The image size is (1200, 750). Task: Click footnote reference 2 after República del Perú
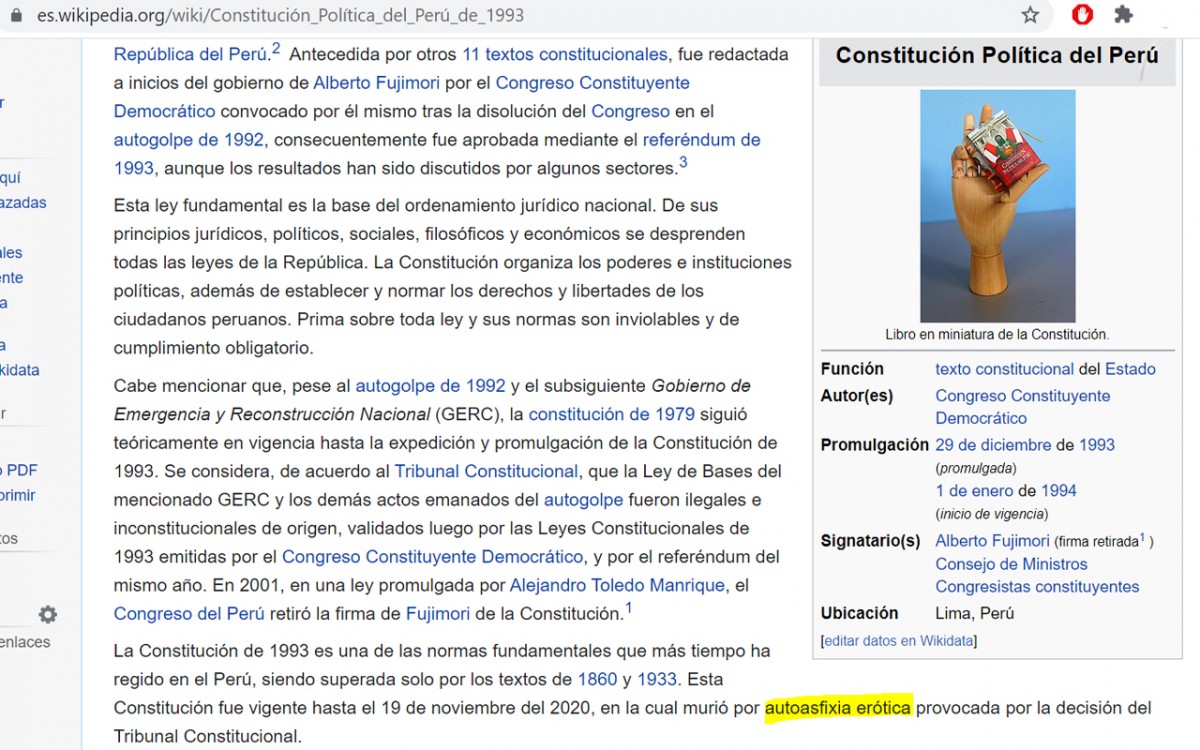tap(276, 48)
